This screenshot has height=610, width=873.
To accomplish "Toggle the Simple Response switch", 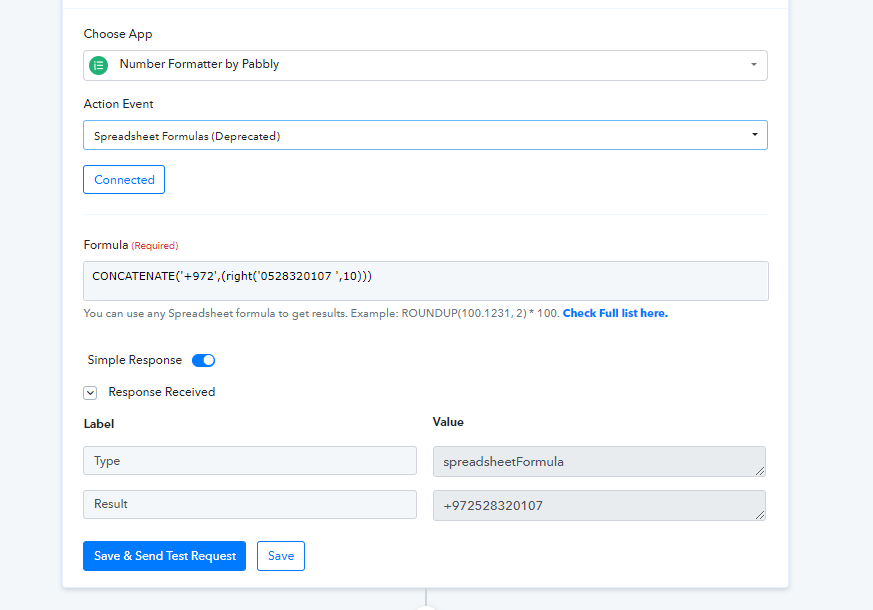I will coord(203,360).
